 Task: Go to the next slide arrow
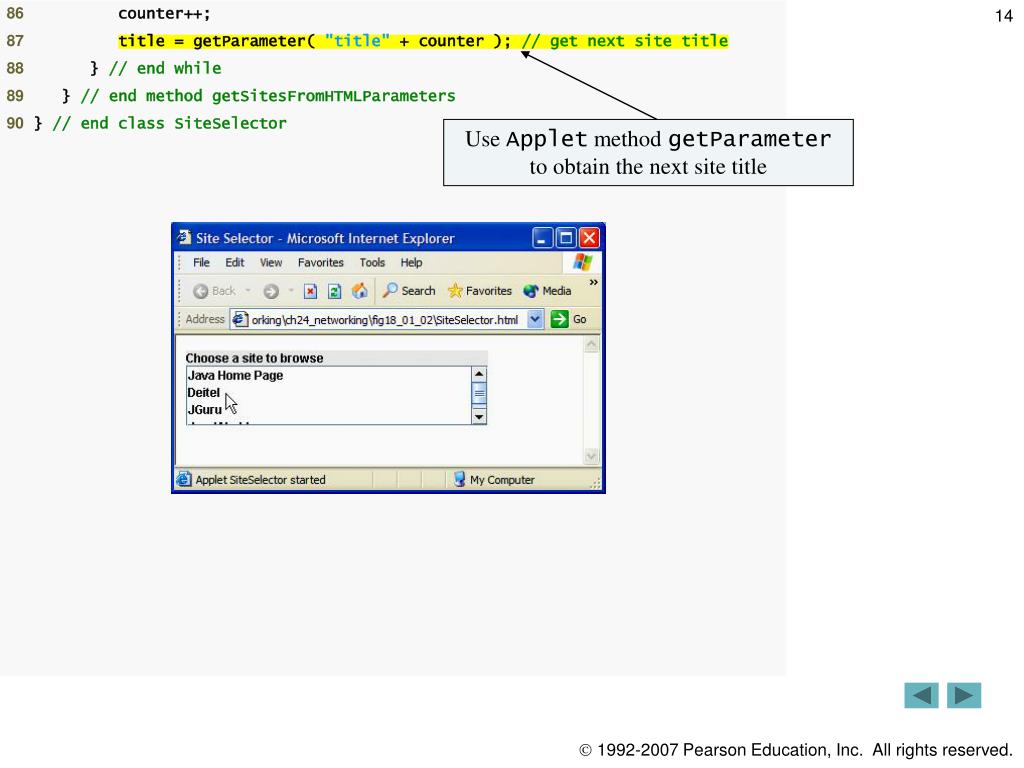click(x=964, y=695)
